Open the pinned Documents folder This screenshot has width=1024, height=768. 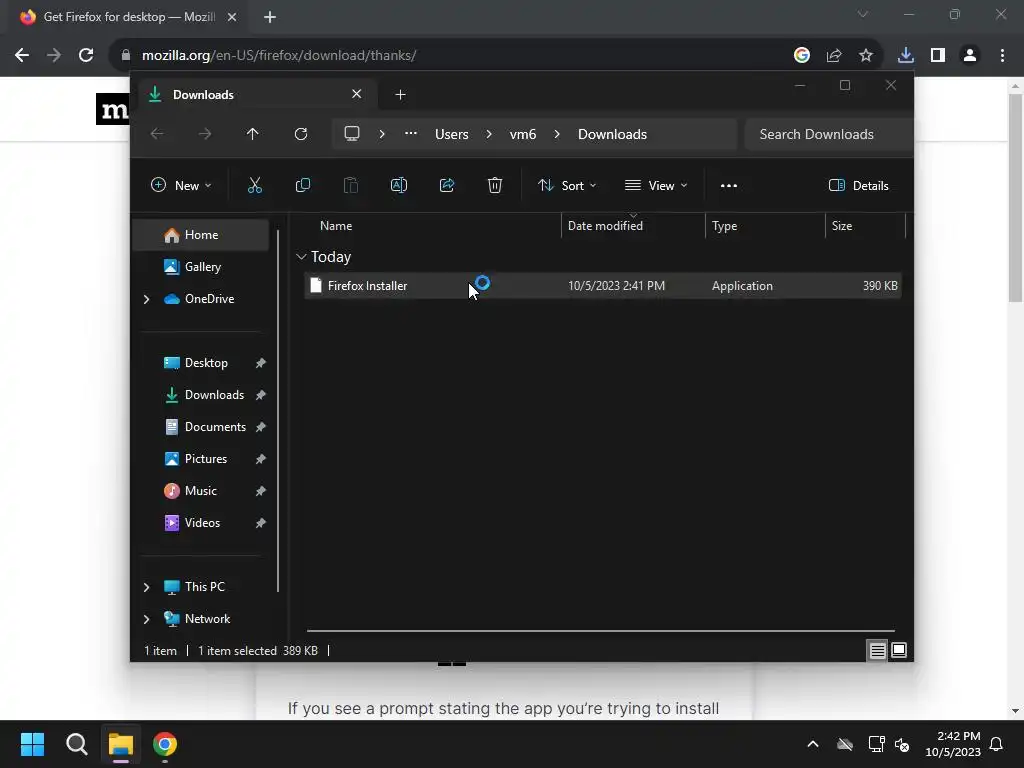pyautogui.click(x=200, y=426)
